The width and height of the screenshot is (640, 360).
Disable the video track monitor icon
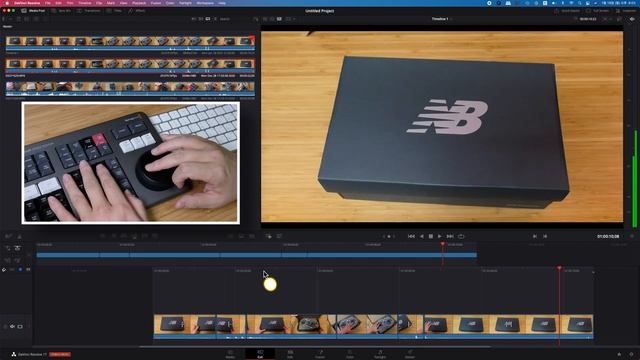coord(20,327)
